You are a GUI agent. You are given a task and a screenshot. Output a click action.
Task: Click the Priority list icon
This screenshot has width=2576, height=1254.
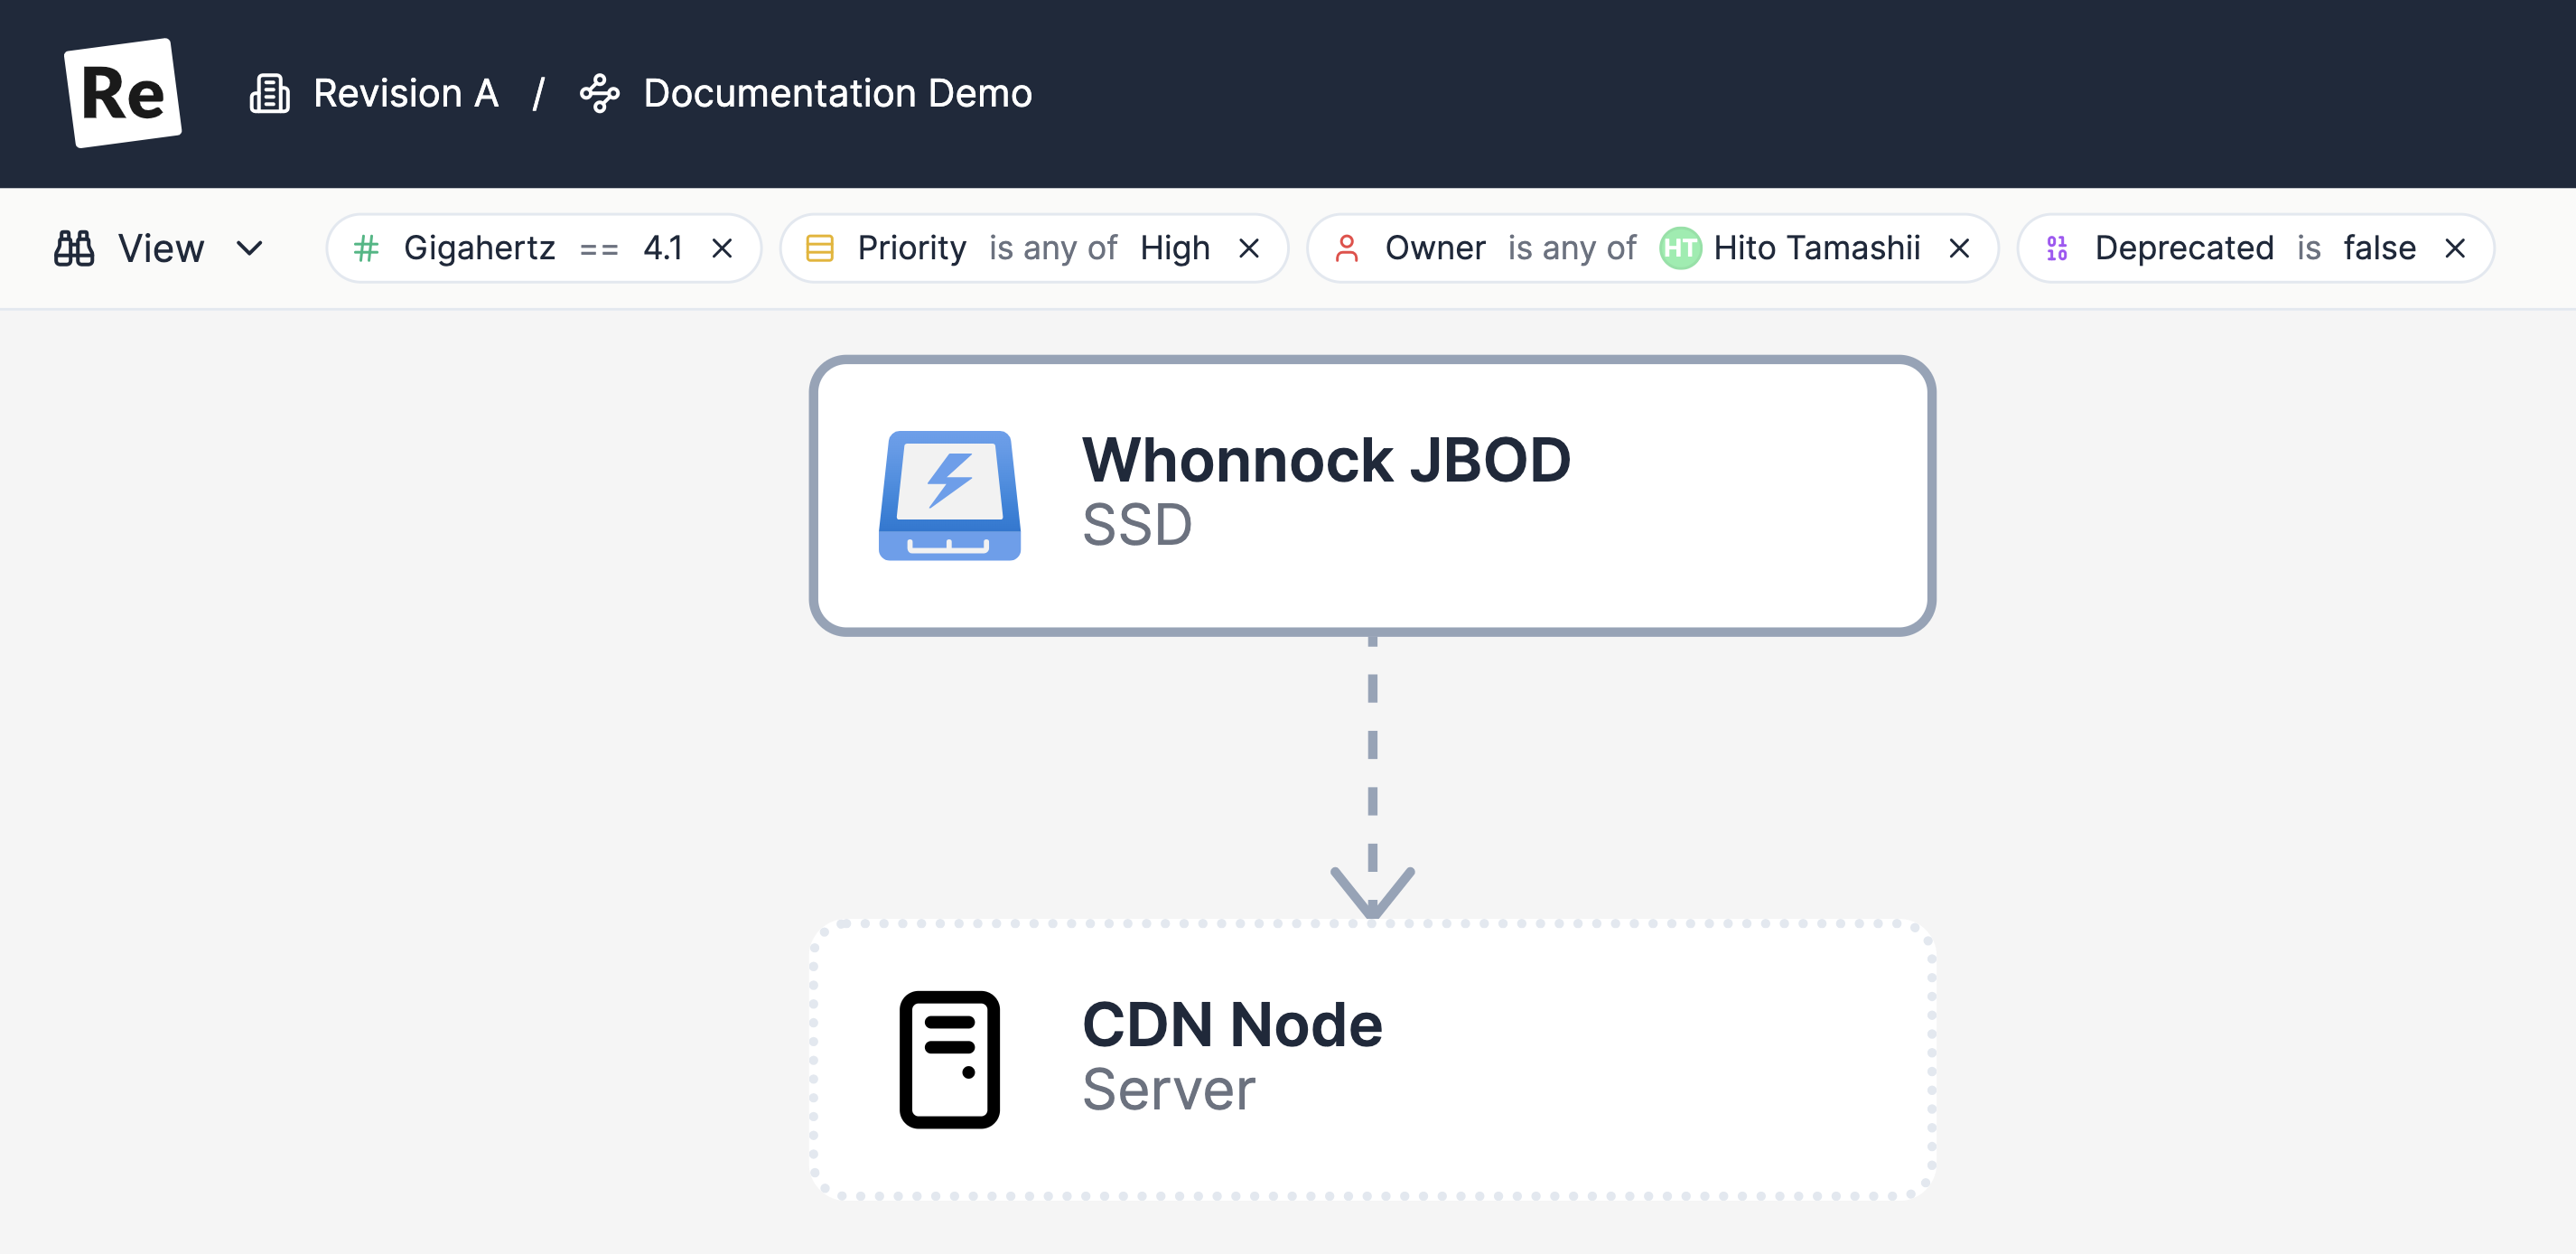click(819, 248)
